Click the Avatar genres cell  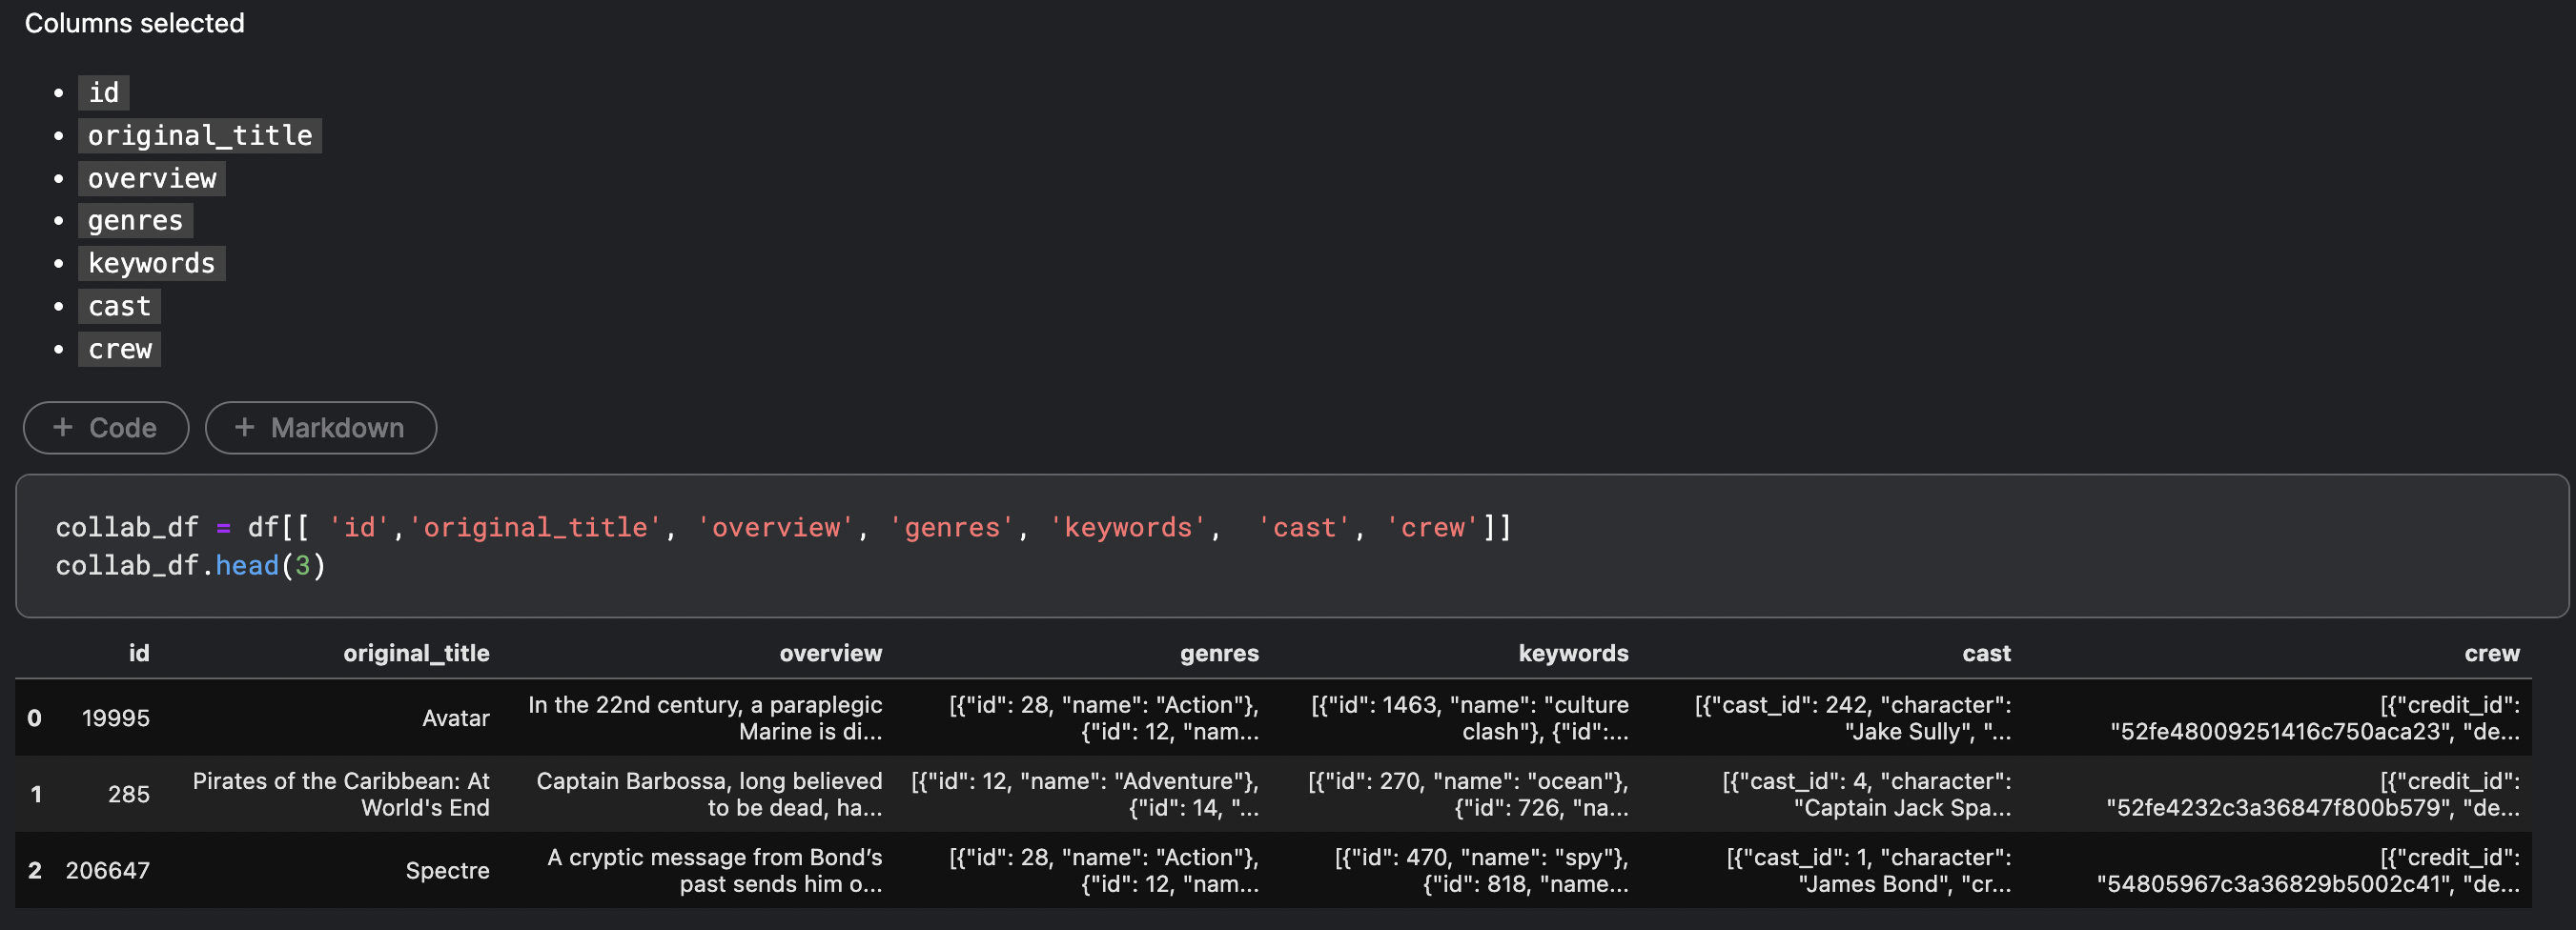[1104, 718]
